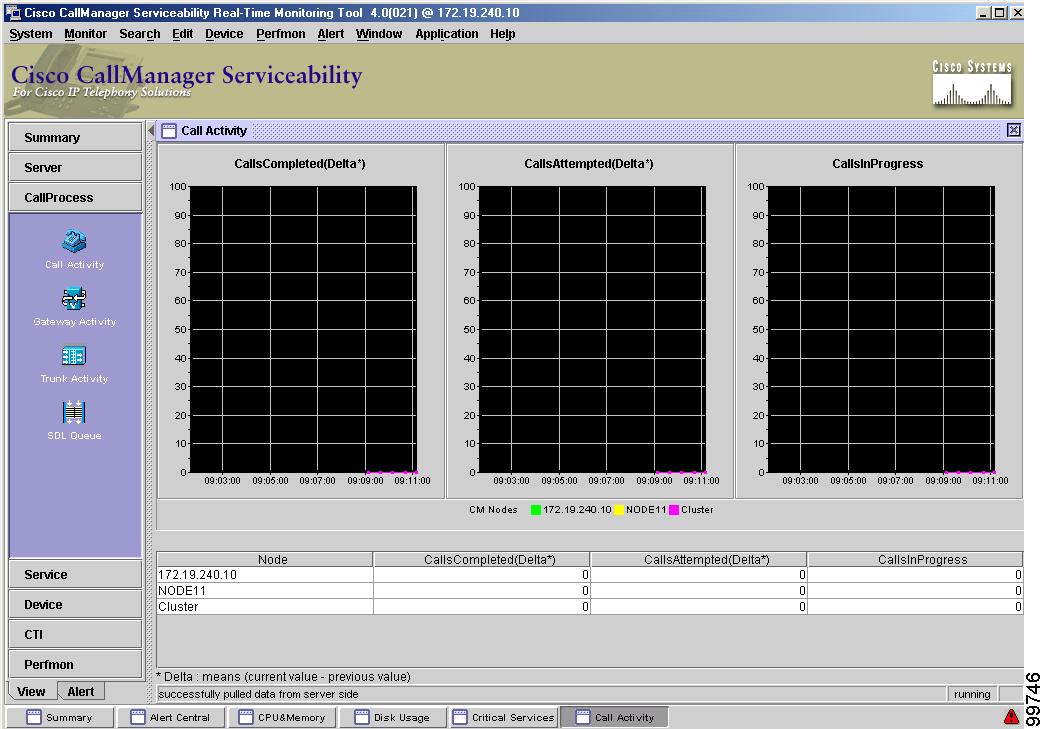Open the Application menu
The image size is (1046, 729).
[447, 34]
